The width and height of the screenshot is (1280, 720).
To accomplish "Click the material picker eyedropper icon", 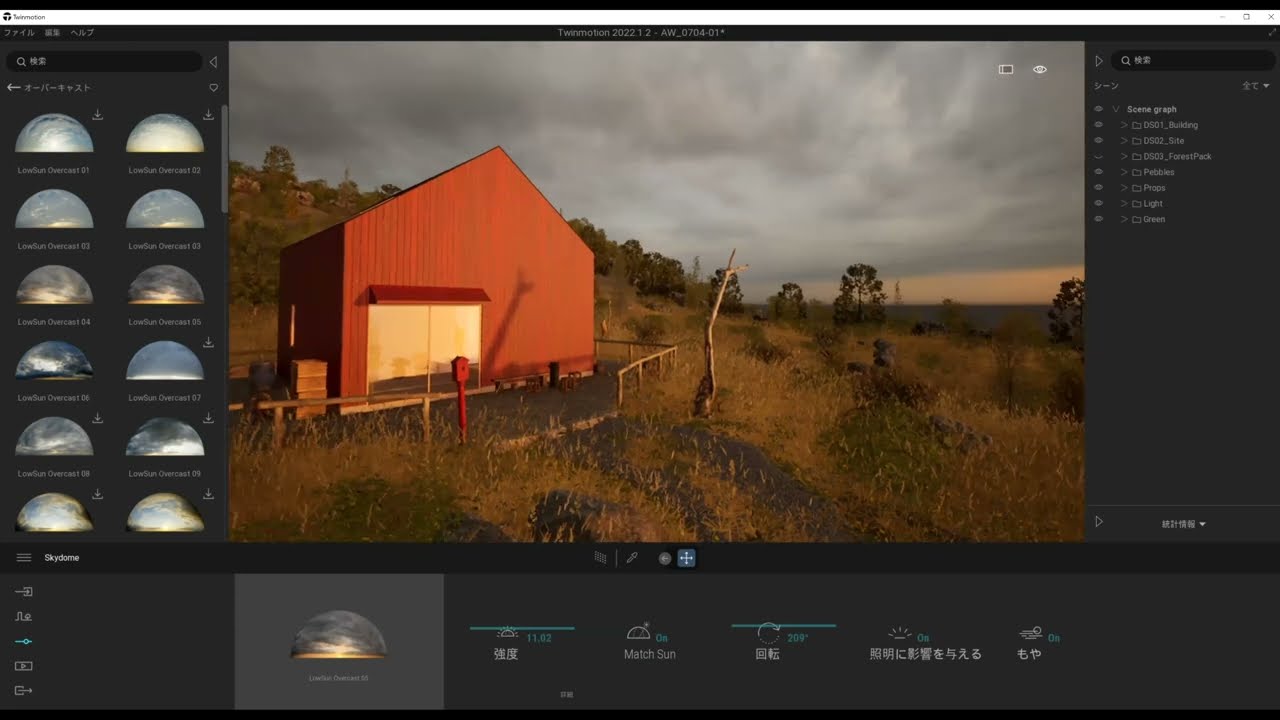I will [x=632, y=558].
